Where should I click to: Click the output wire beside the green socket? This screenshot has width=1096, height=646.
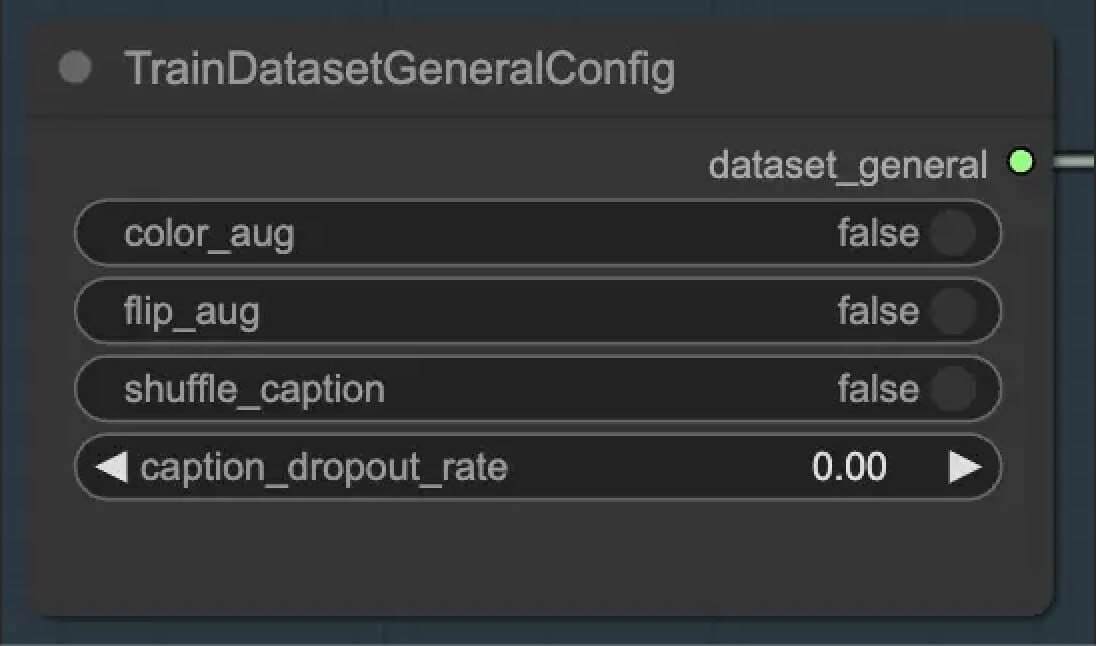point(1076,162)
